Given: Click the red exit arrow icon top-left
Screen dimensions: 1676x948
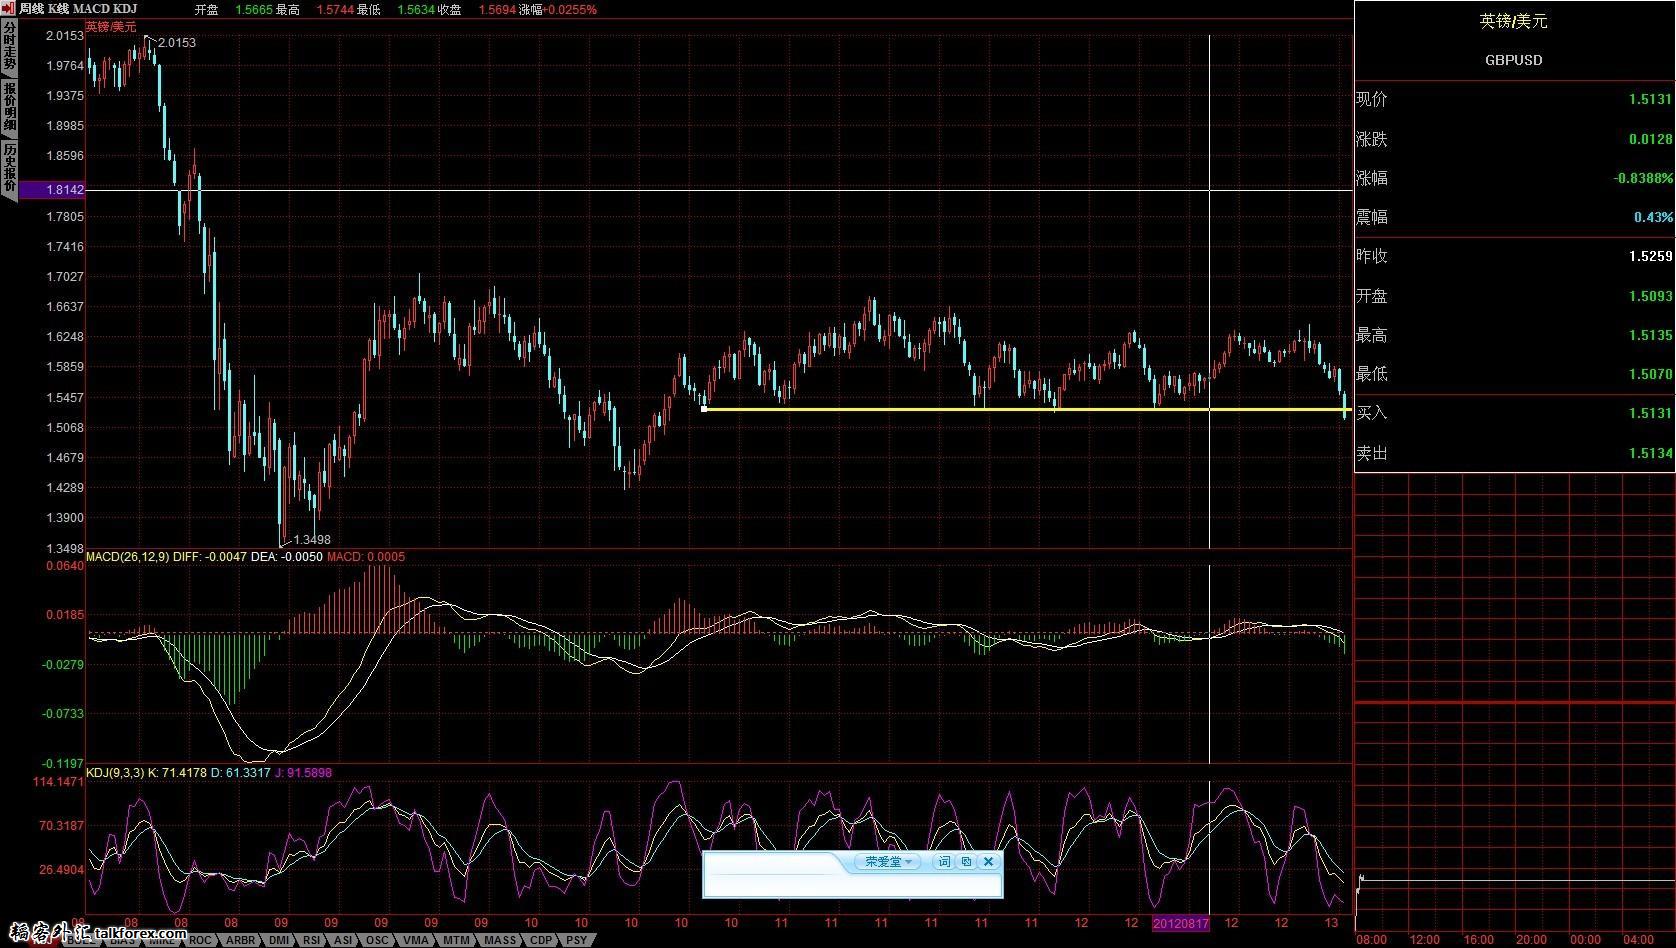Looking at the screenshot, I should (9, 8).
